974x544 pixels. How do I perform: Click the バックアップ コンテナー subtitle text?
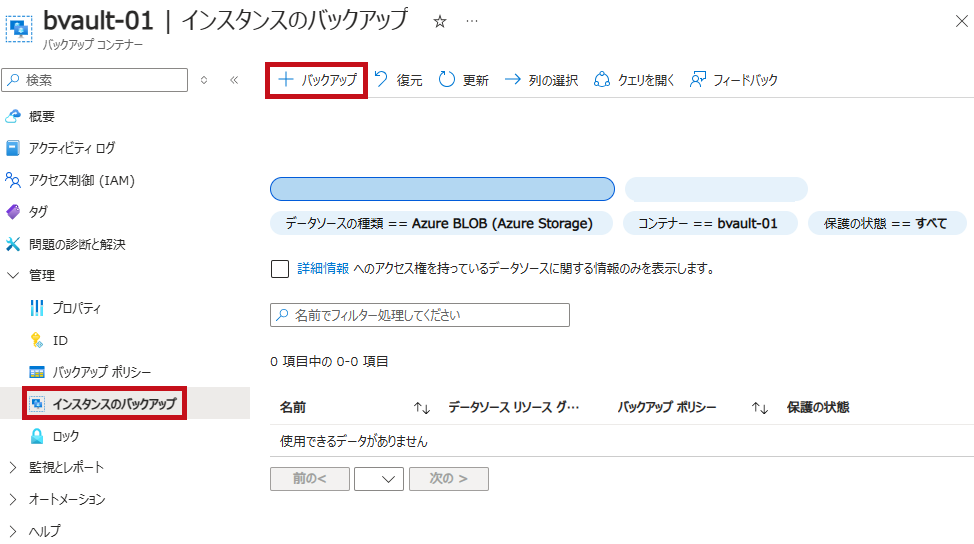[93, 45]
